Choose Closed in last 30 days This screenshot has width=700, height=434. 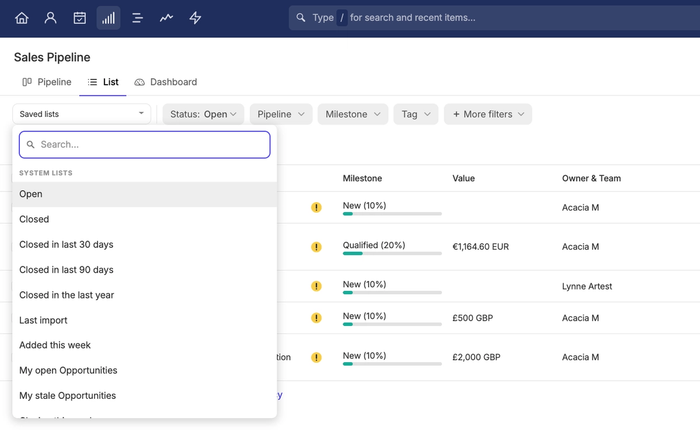click(x=145, y=245)
